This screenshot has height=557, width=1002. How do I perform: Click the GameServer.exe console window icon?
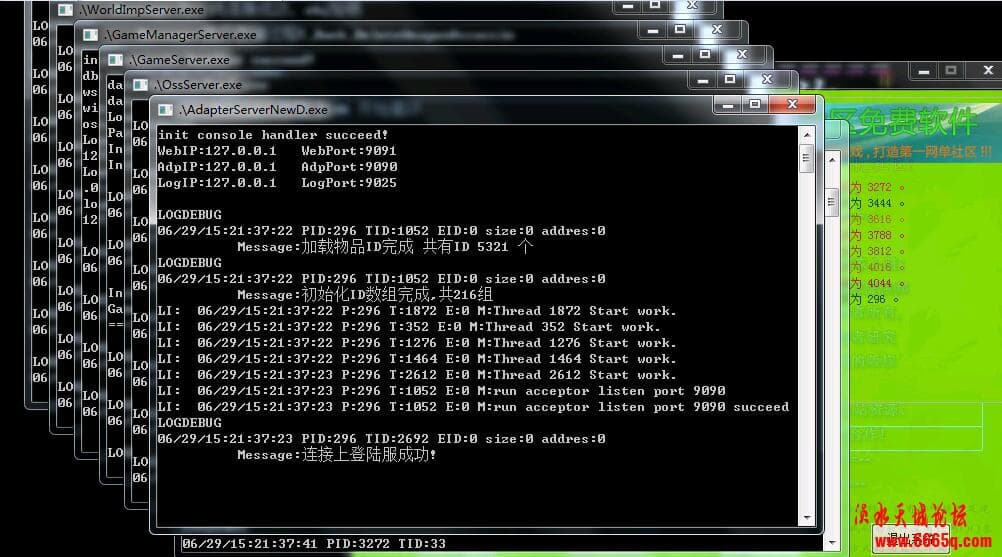coord(115,60)
